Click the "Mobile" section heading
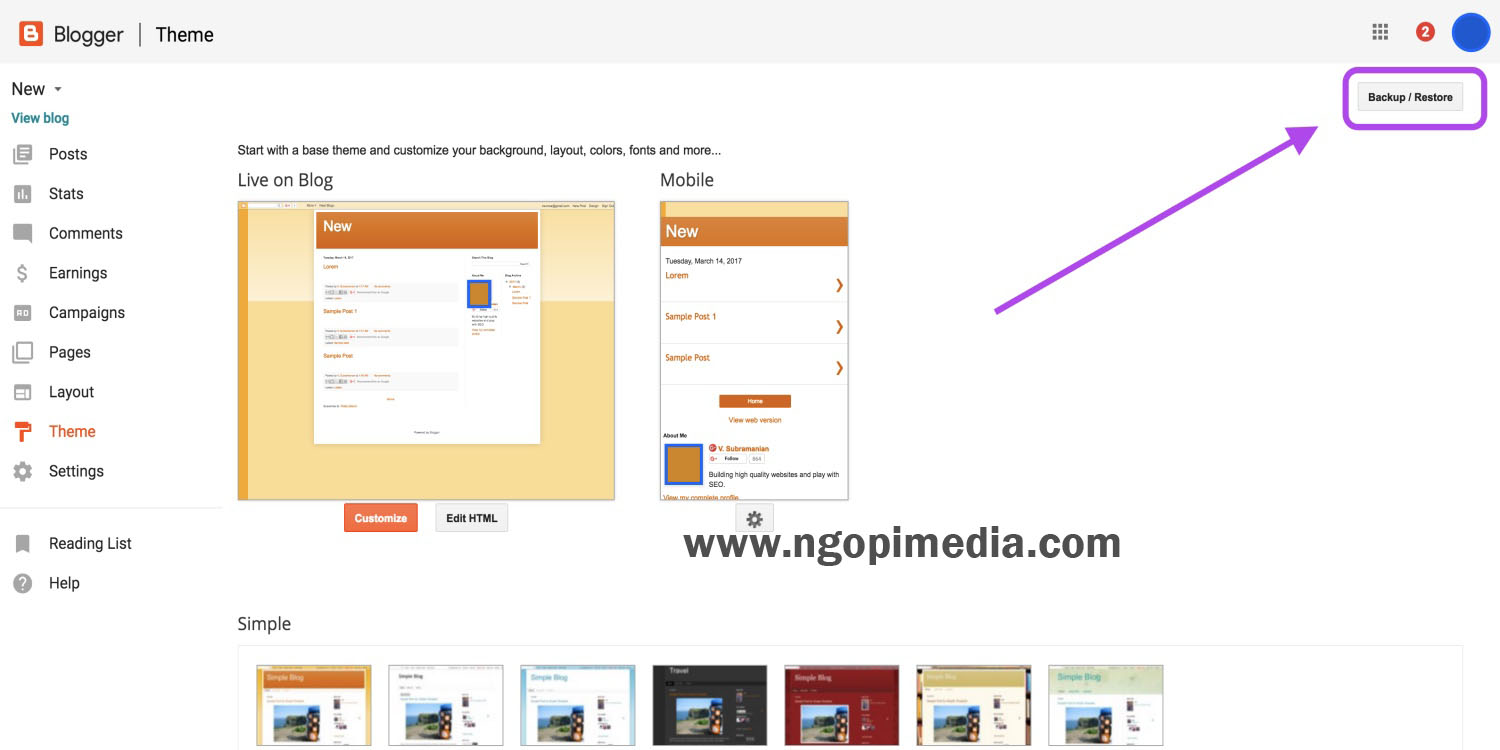1500x750 pixels. [687, 180]
